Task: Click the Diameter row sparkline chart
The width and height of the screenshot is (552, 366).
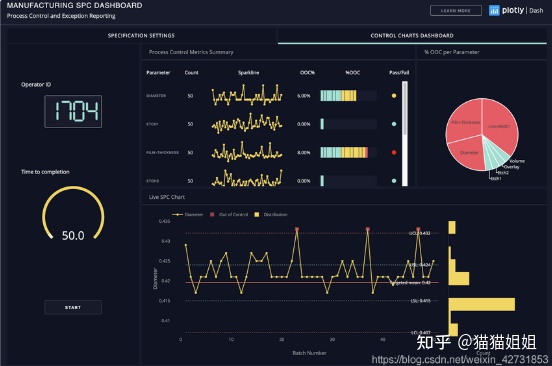Action: pyautogui.click(x=247, y=95)
